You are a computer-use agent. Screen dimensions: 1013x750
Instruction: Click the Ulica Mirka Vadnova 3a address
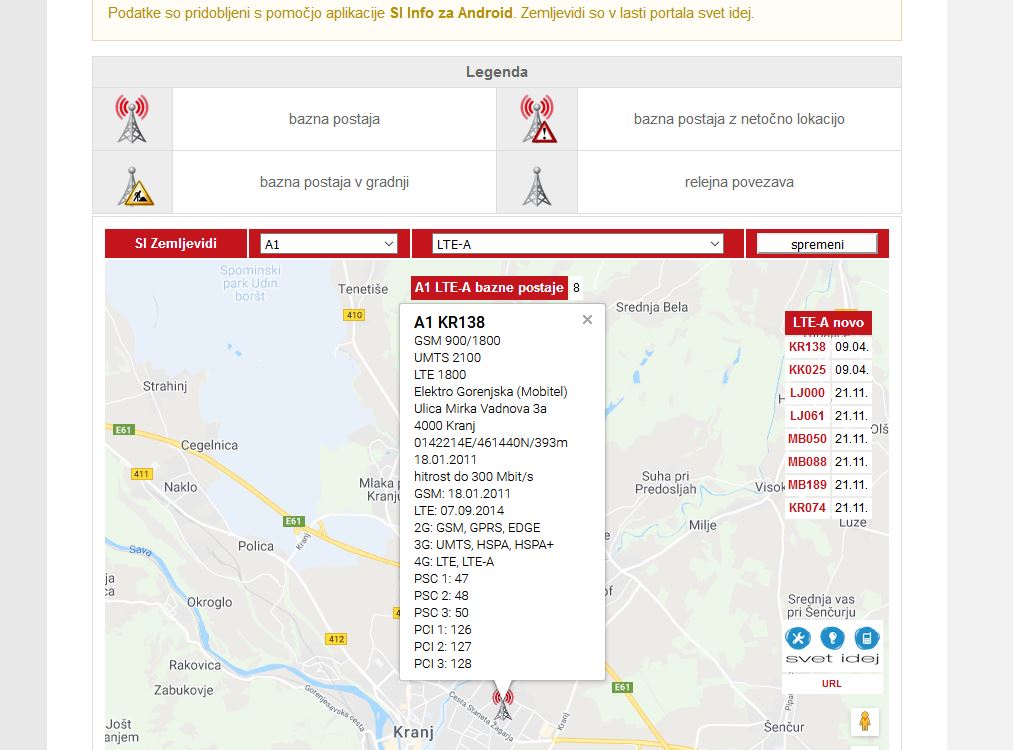(x=480, y=409)
